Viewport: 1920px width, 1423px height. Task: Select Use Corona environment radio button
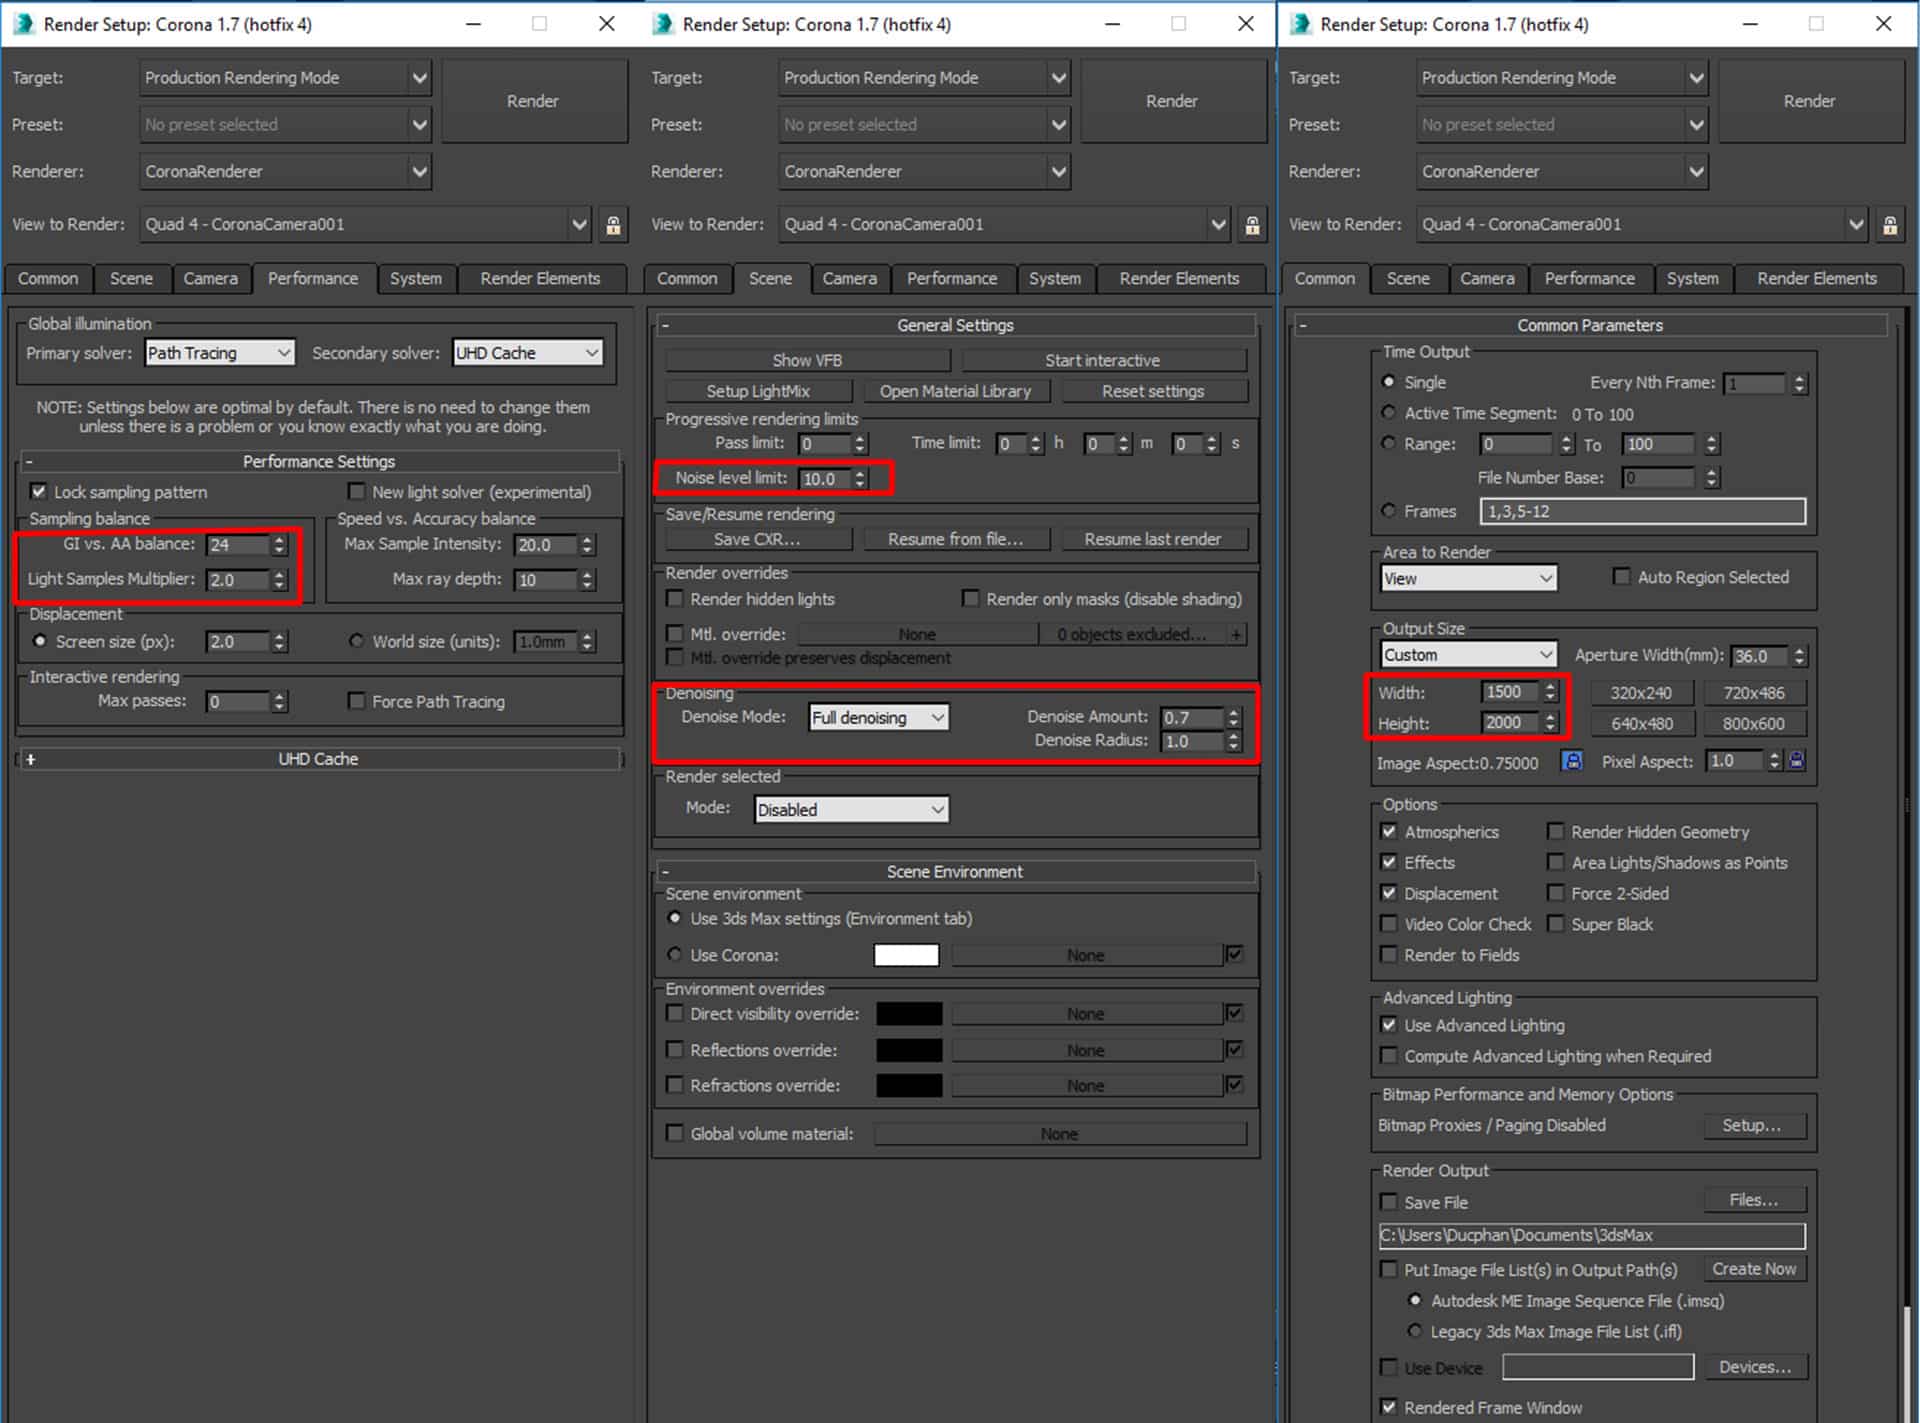675,955
